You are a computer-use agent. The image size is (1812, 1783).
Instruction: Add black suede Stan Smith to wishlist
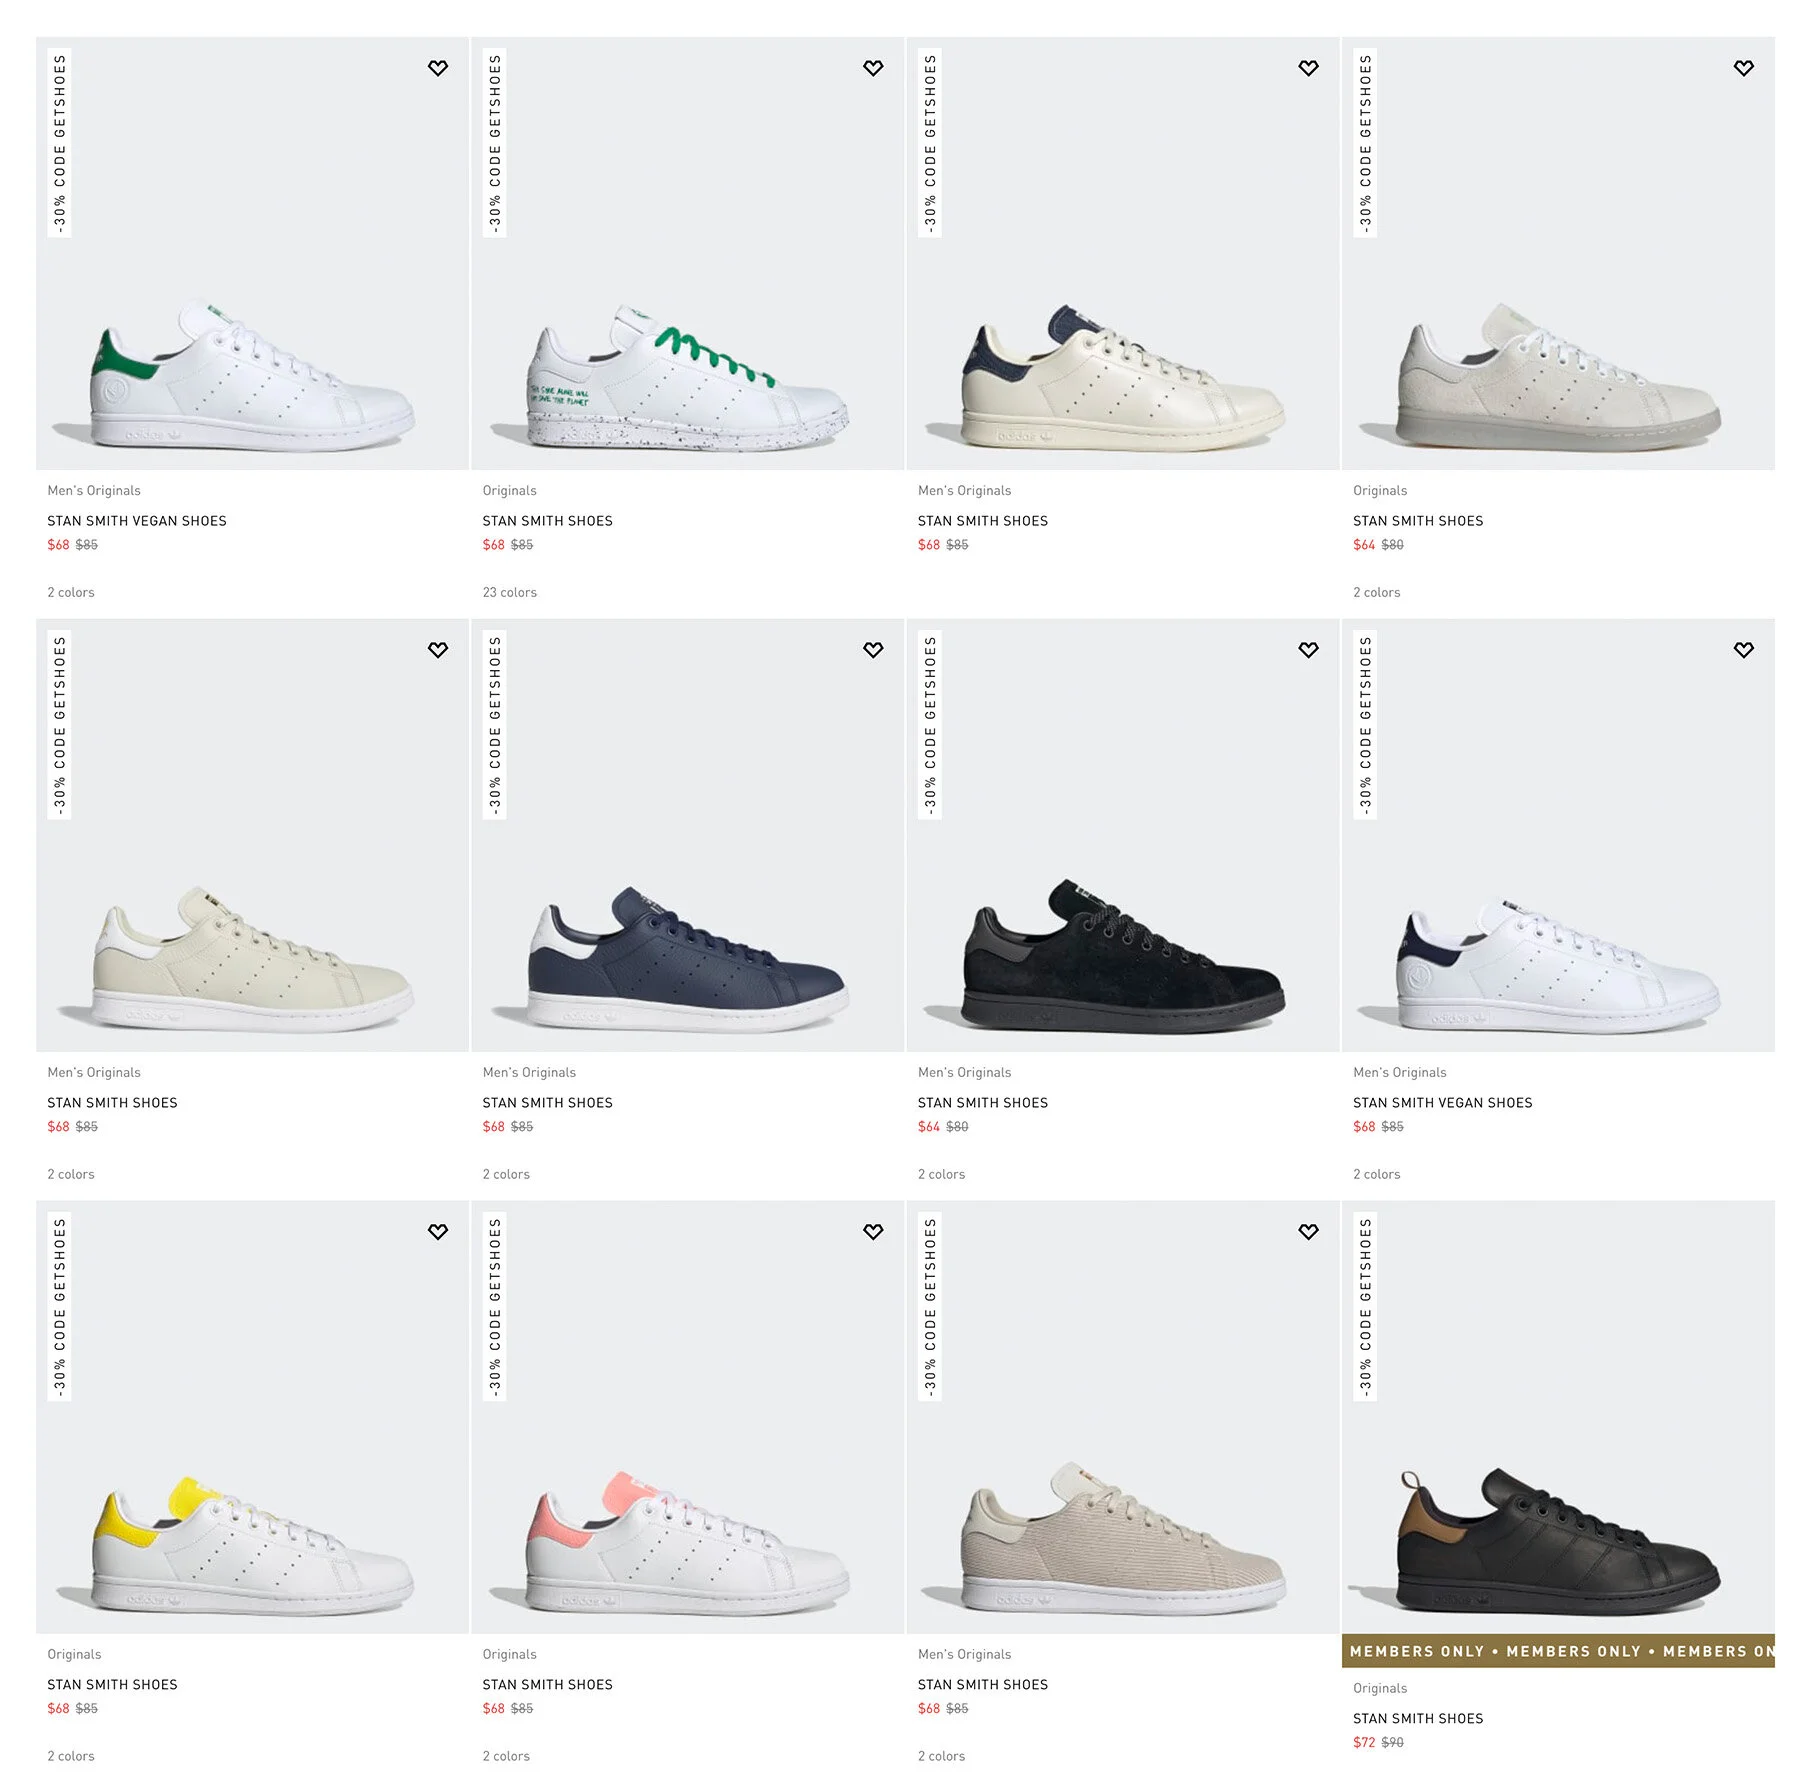click(x=1308, y=650)
